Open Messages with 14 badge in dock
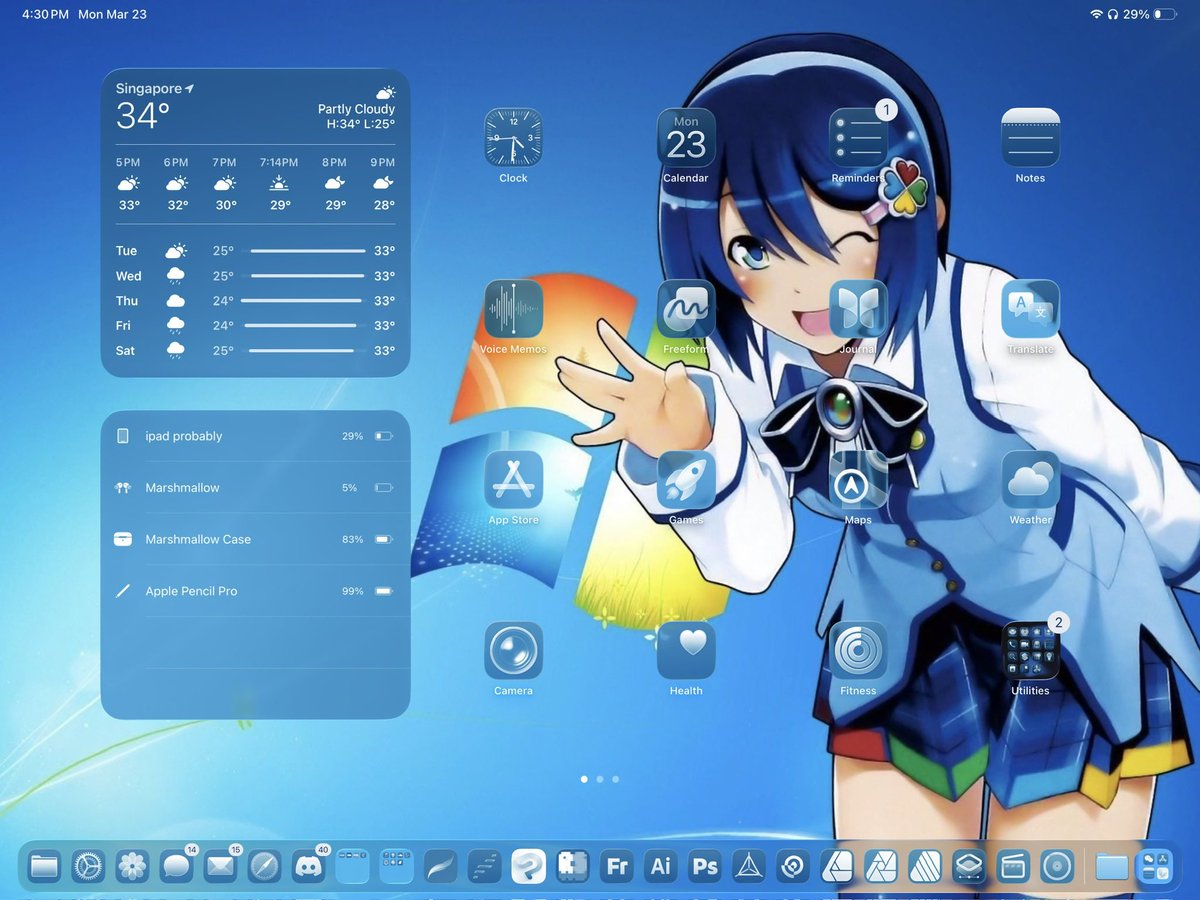Screen dimensions: 1200x900 (177, 866)
